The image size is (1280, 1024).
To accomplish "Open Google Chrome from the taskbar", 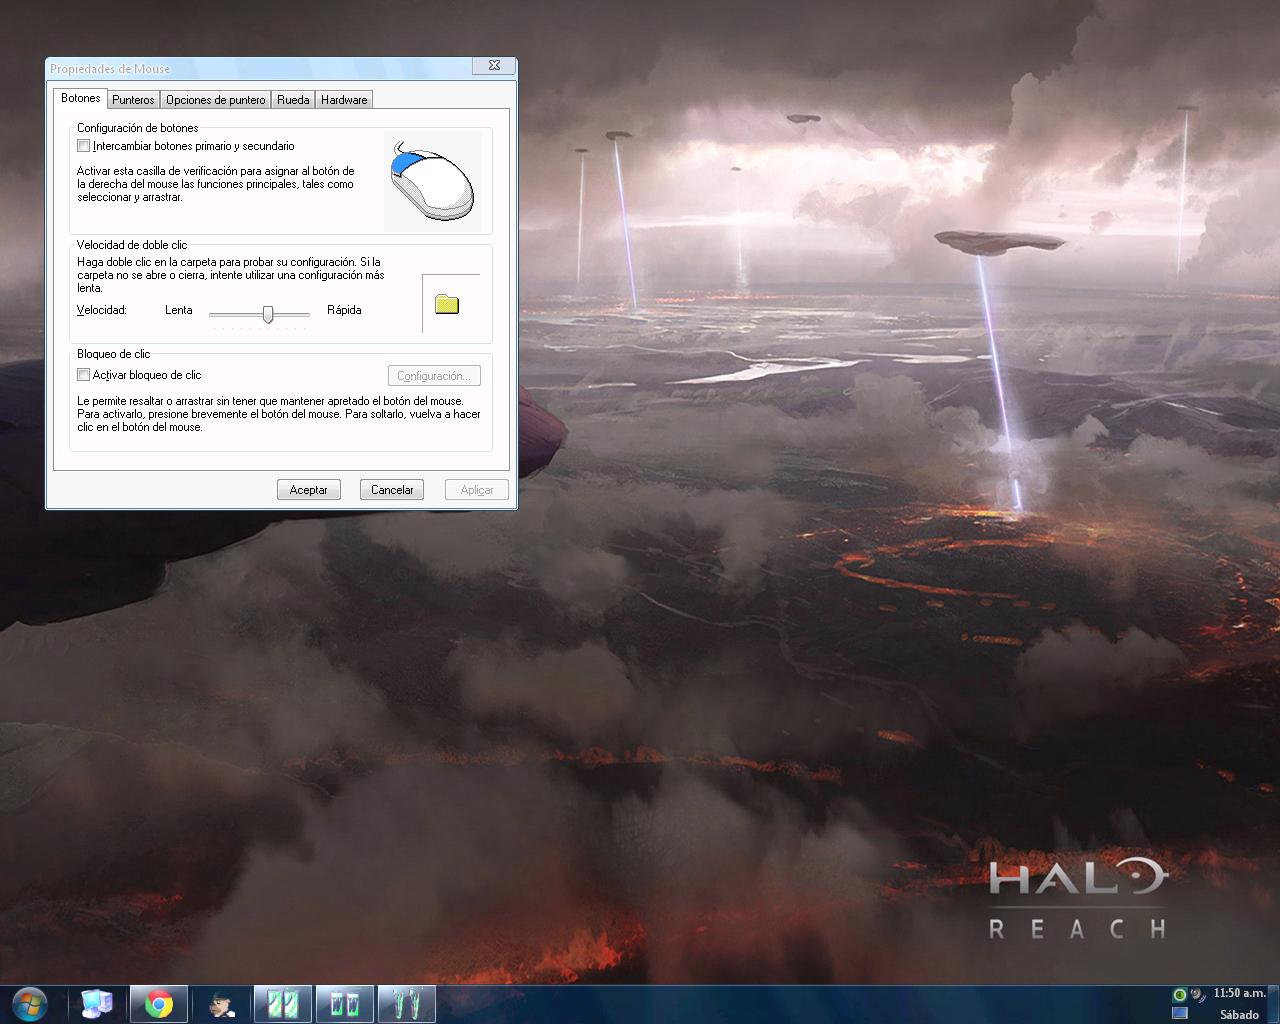I will point(159,1003).
